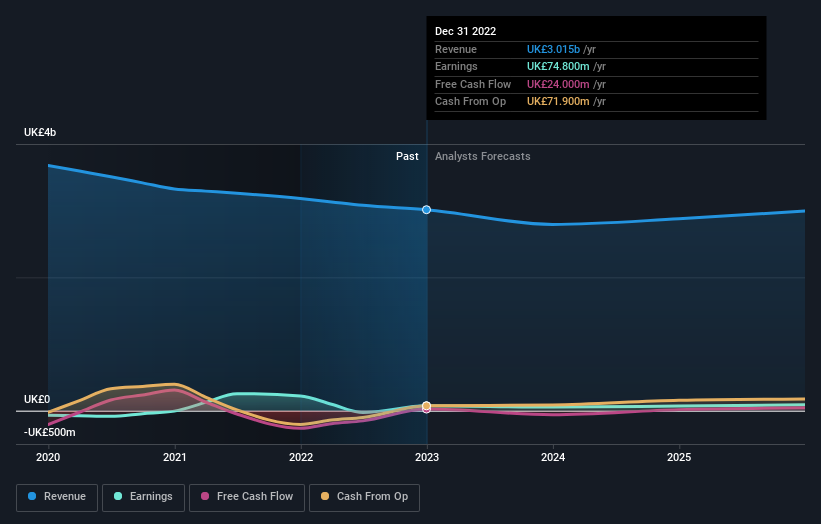Click the -UK£500m y-axis label
The image size is (821, 524).
pos(50,432)
